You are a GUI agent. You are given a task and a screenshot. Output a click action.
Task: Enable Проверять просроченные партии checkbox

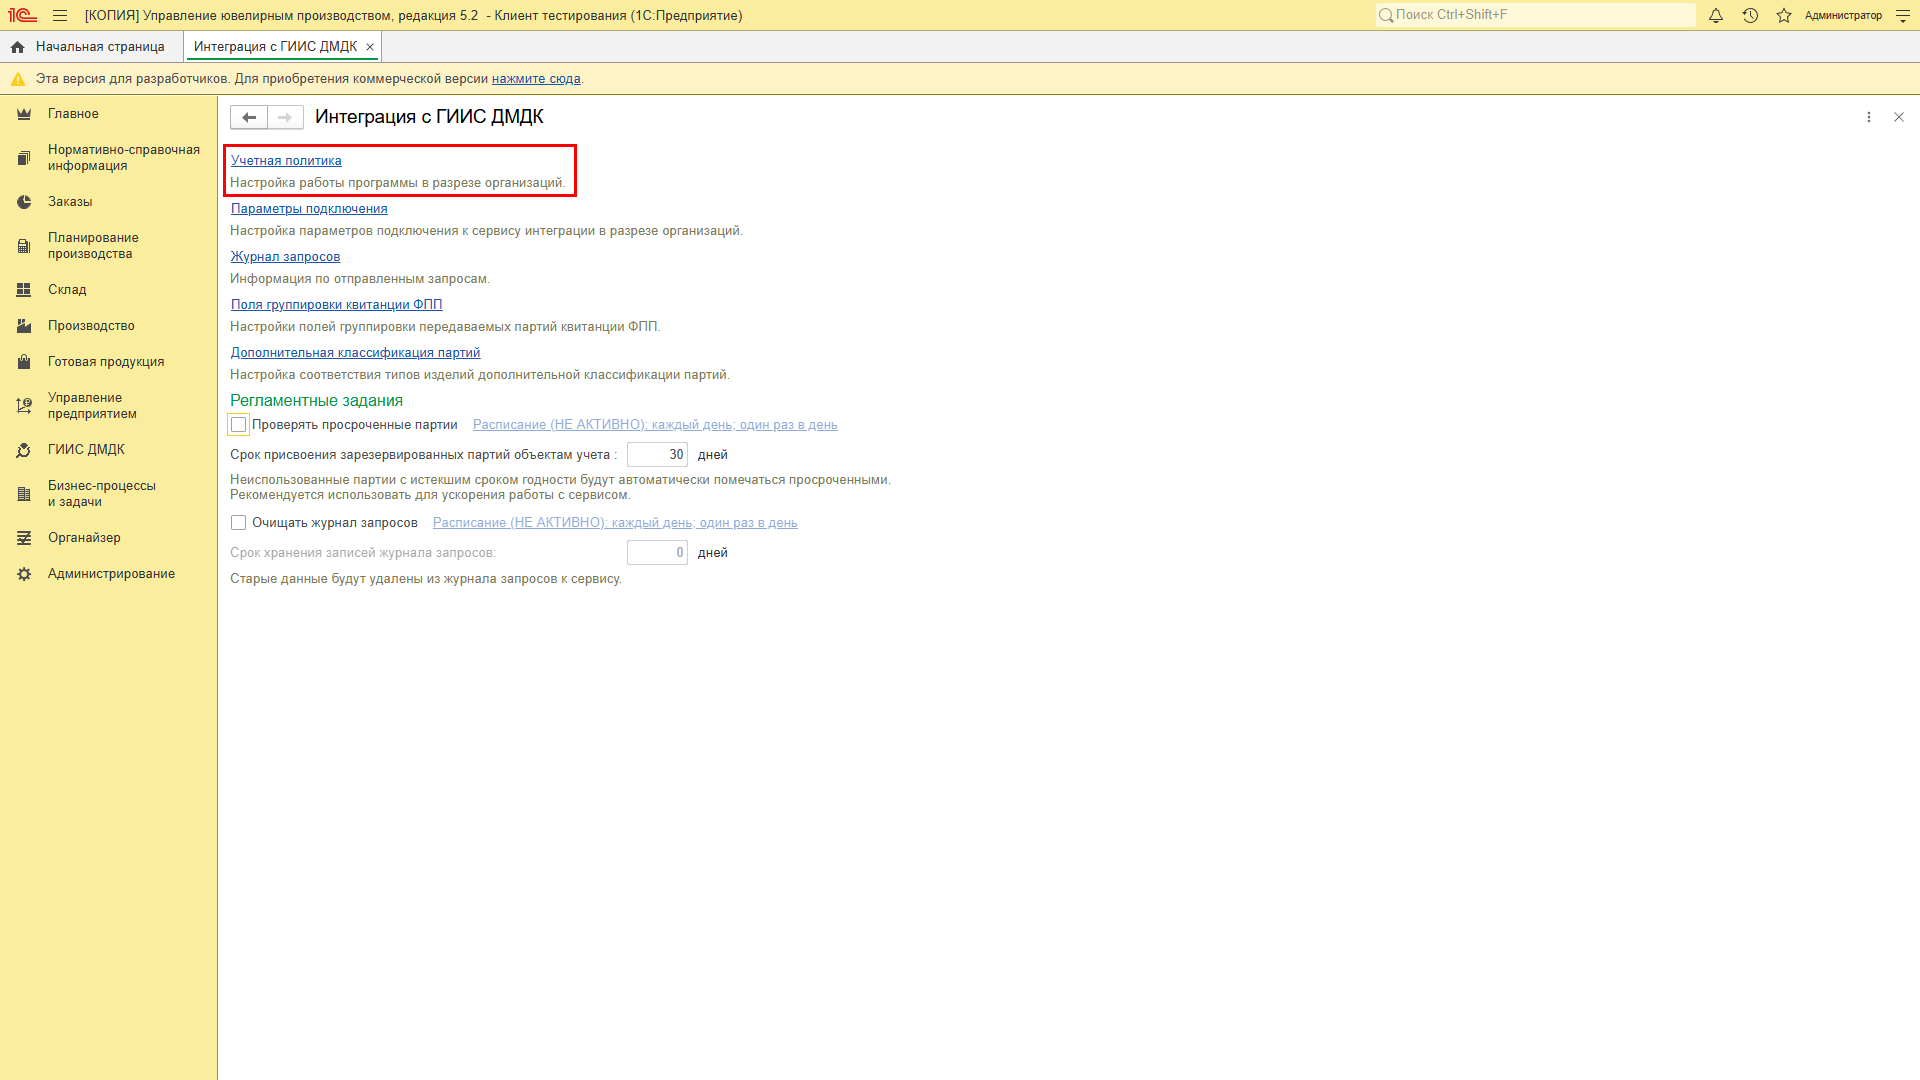tap(239, 425)
